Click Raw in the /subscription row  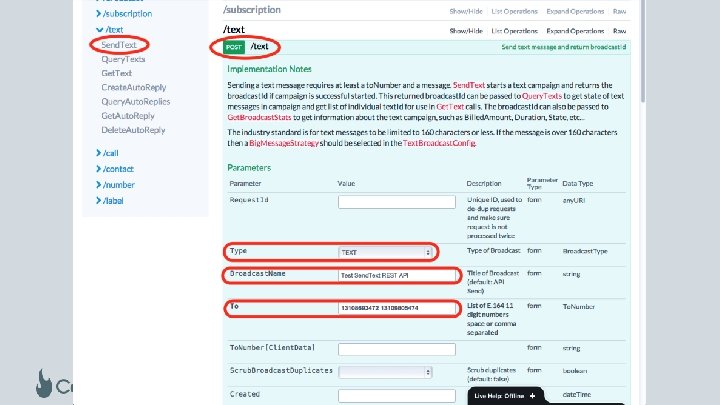click(619, 11)
